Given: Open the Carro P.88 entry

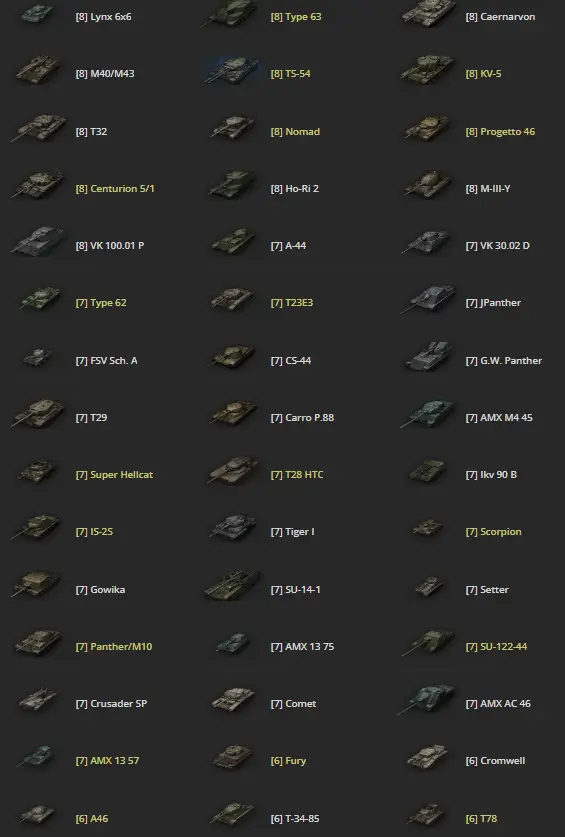Looking at the screenshot, I should (302, 417).
